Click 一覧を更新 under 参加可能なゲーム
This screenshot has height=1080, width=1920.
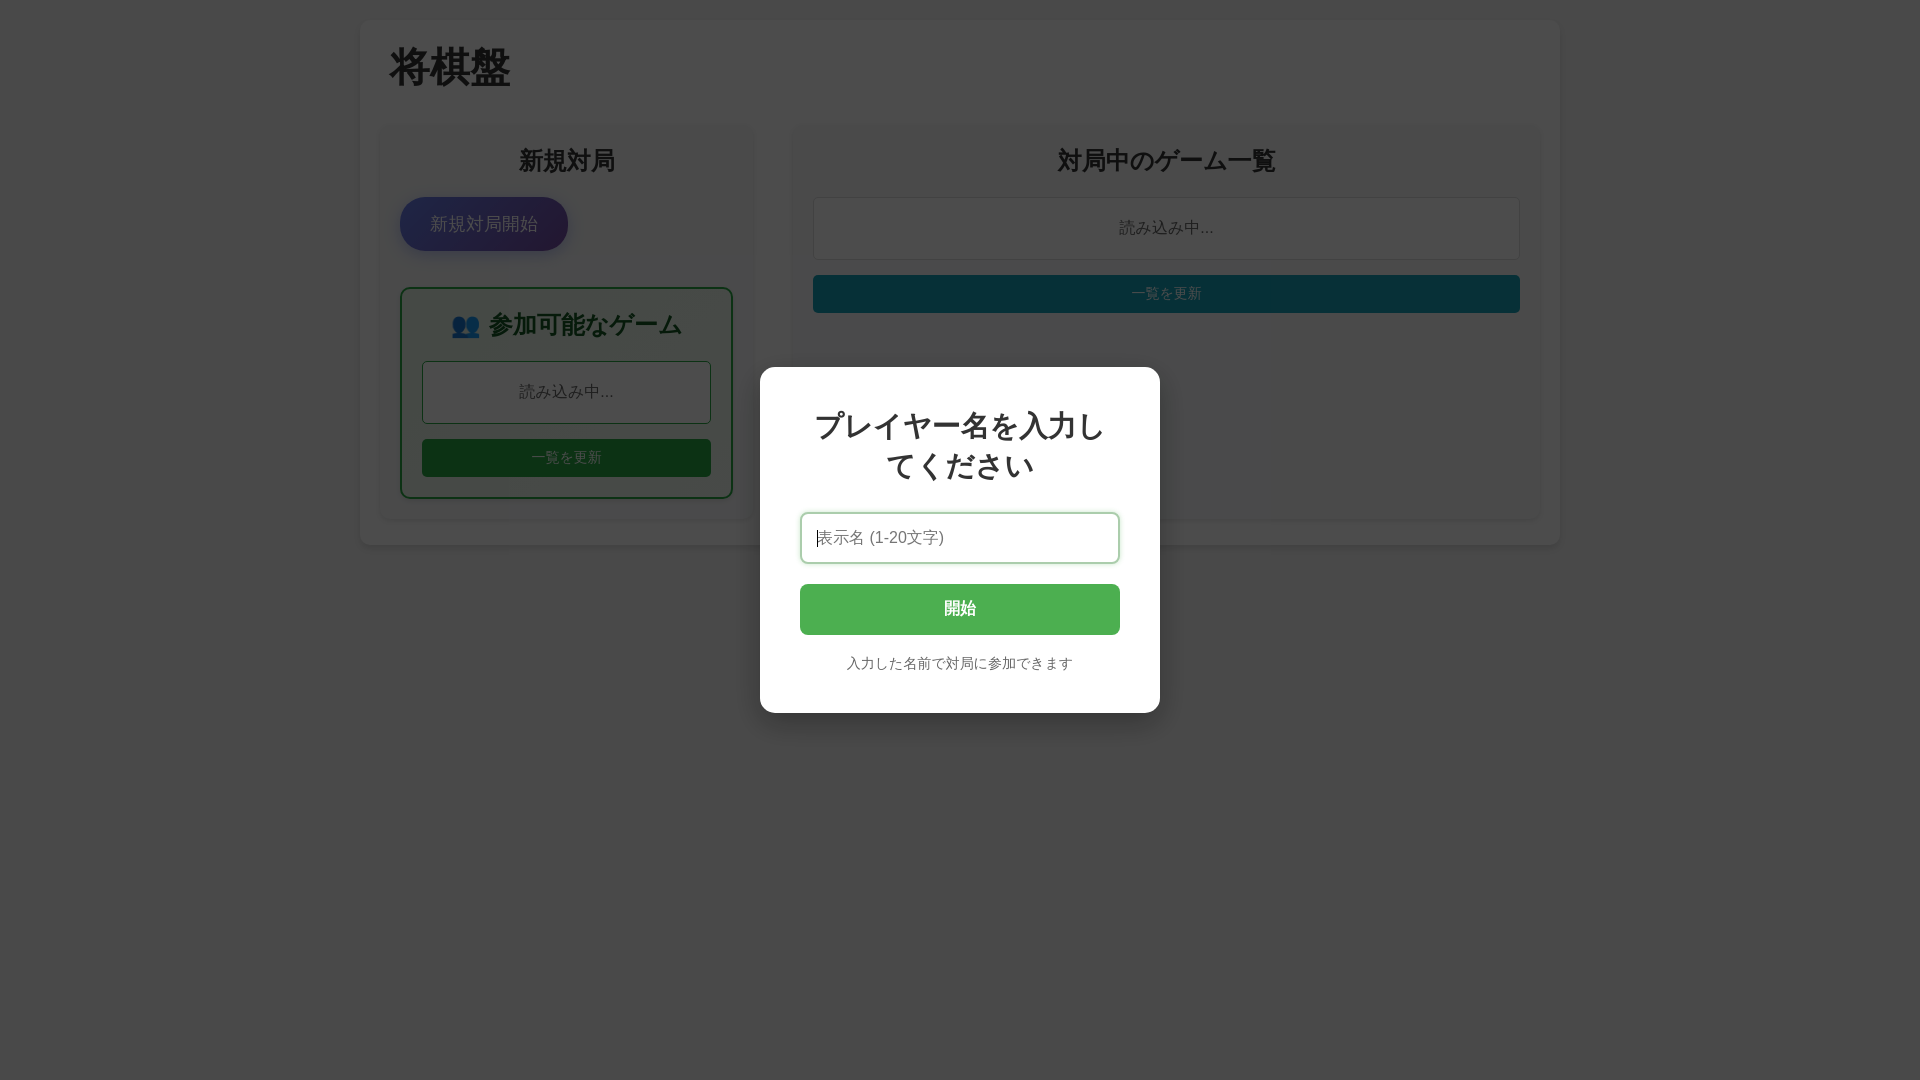(x=566, y=458)
